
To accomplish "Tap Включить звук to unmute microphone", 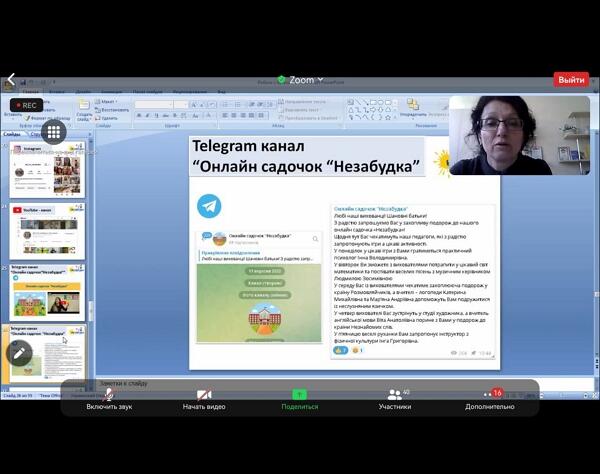I will click(109, 399).
